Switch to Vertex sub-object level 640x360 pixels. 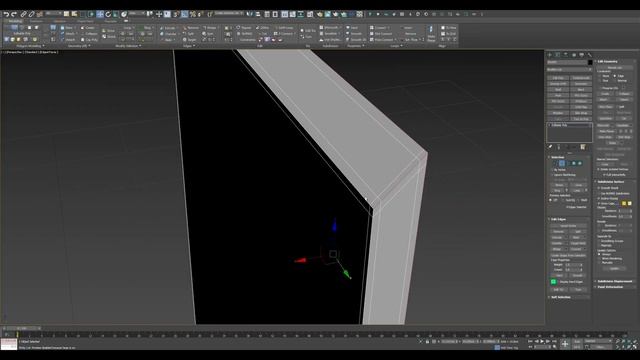(556, 163)
